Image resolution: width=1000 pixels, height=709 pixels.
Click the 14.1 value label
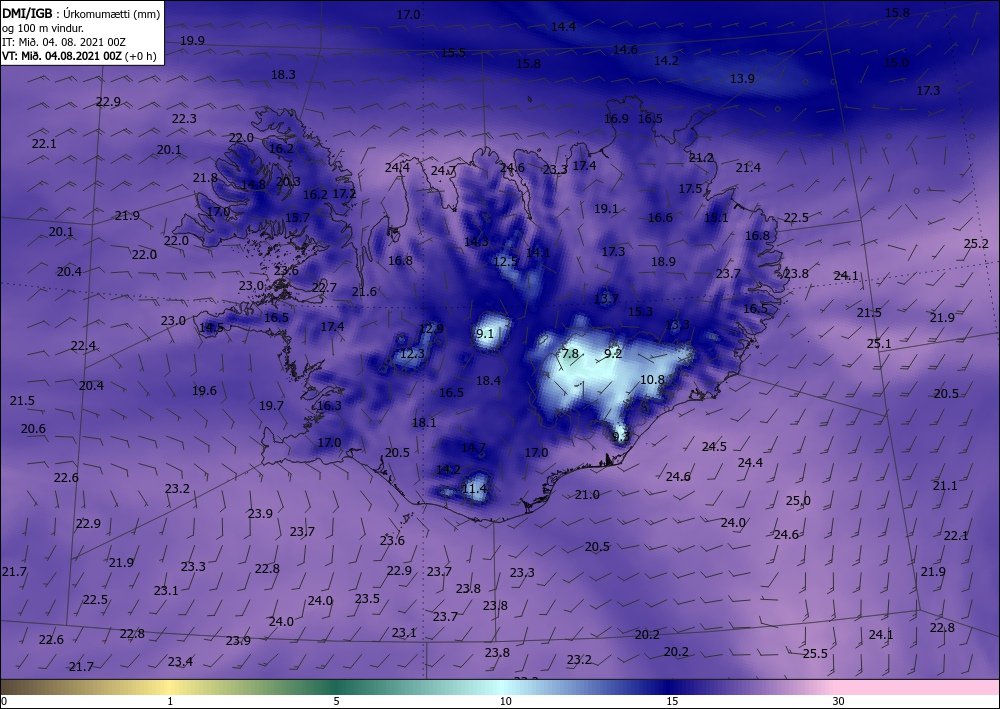click(x=538, y=252)
